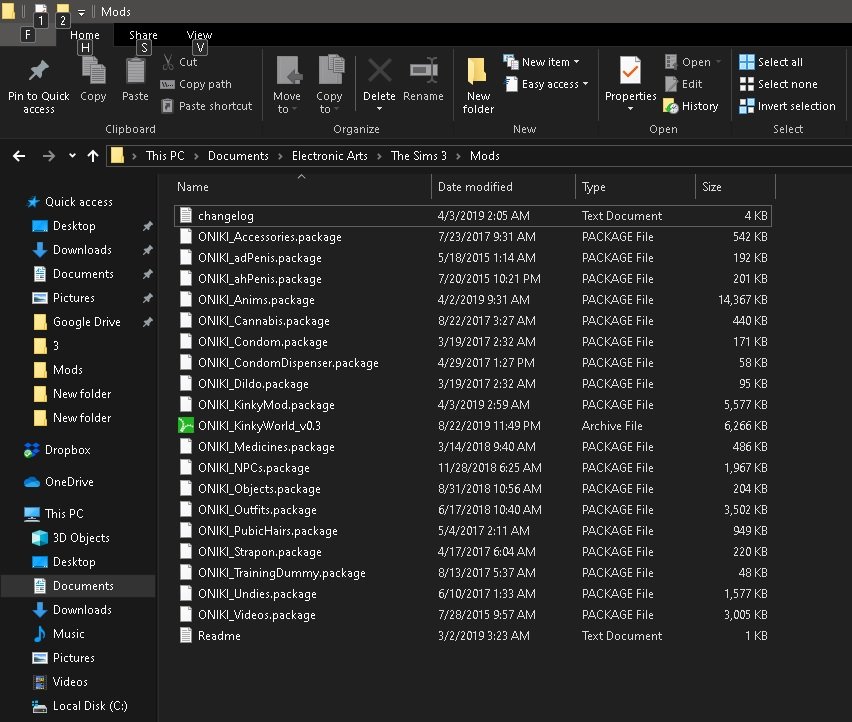Select the ONIKI_KinkyWorld_v0.3 archive file
The width and height of the screenshot is (852, 722).
473,426
